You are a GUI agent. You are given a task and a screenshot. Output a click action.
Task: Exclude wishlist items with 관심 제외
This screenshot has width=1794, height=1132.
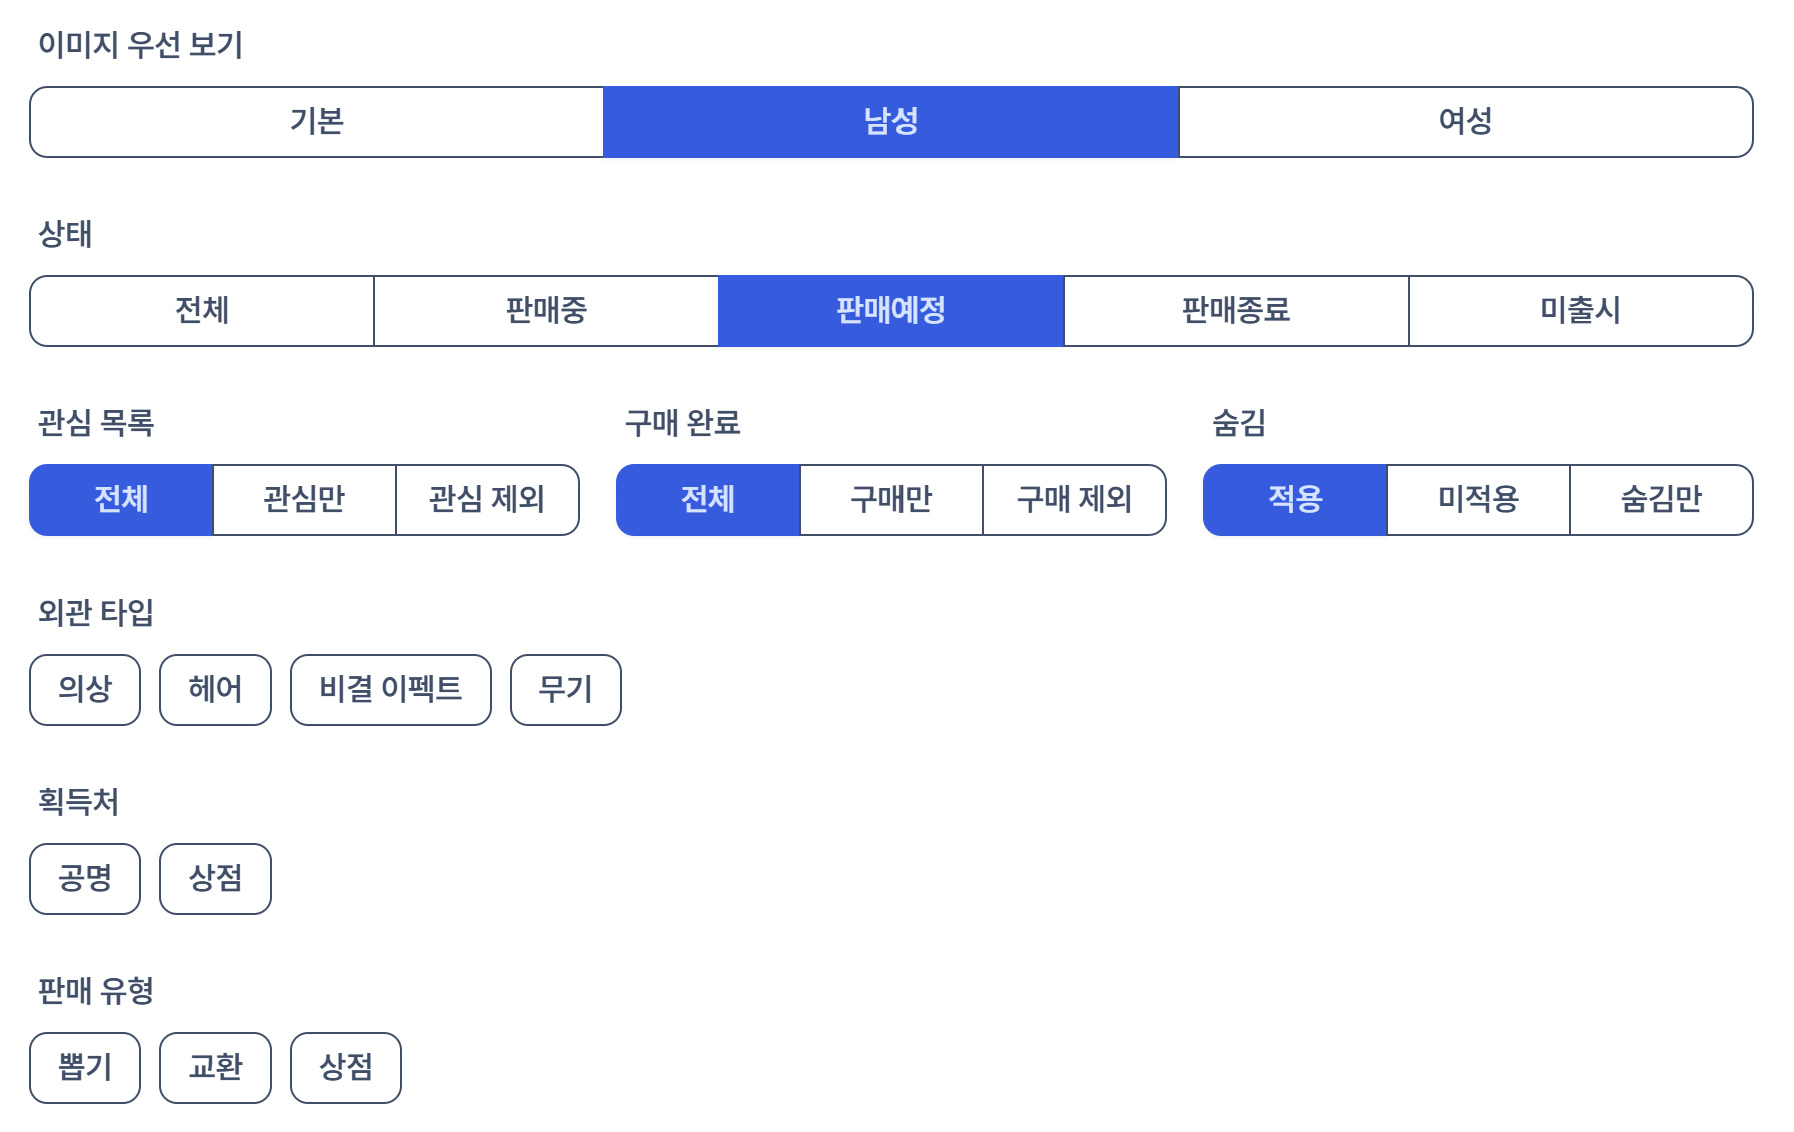(487, 500)
